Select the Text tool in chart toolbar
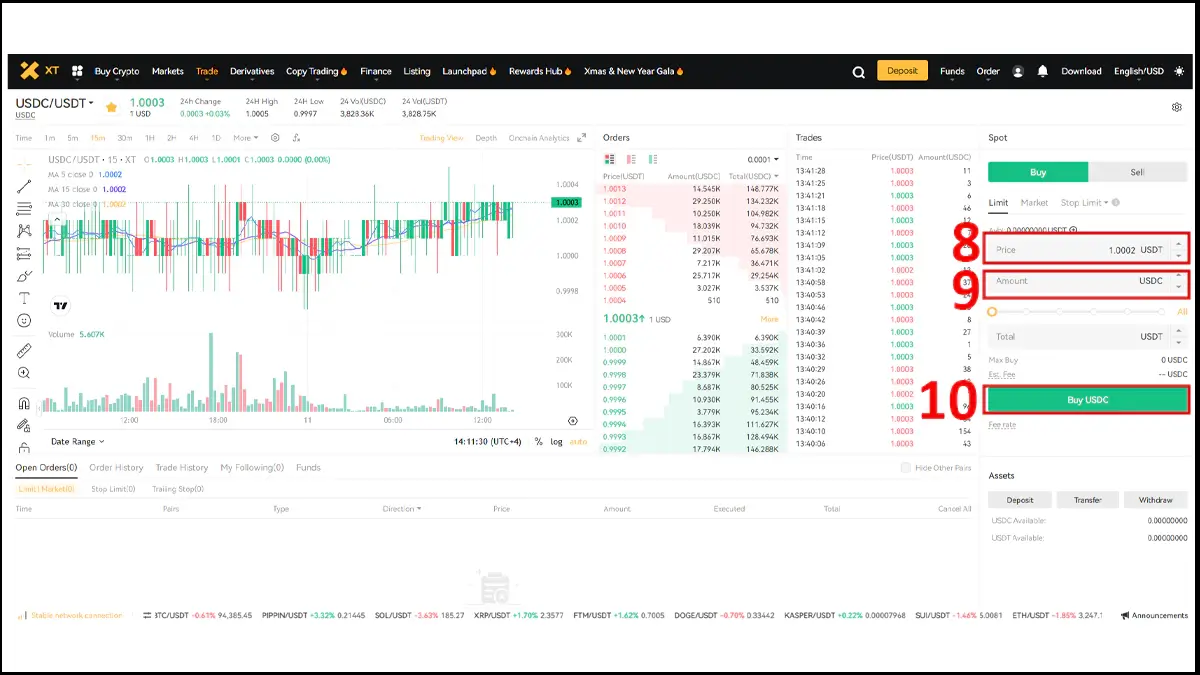This screenshot has height=675, width=1200. pyautogui.click(x=24, y=298)
